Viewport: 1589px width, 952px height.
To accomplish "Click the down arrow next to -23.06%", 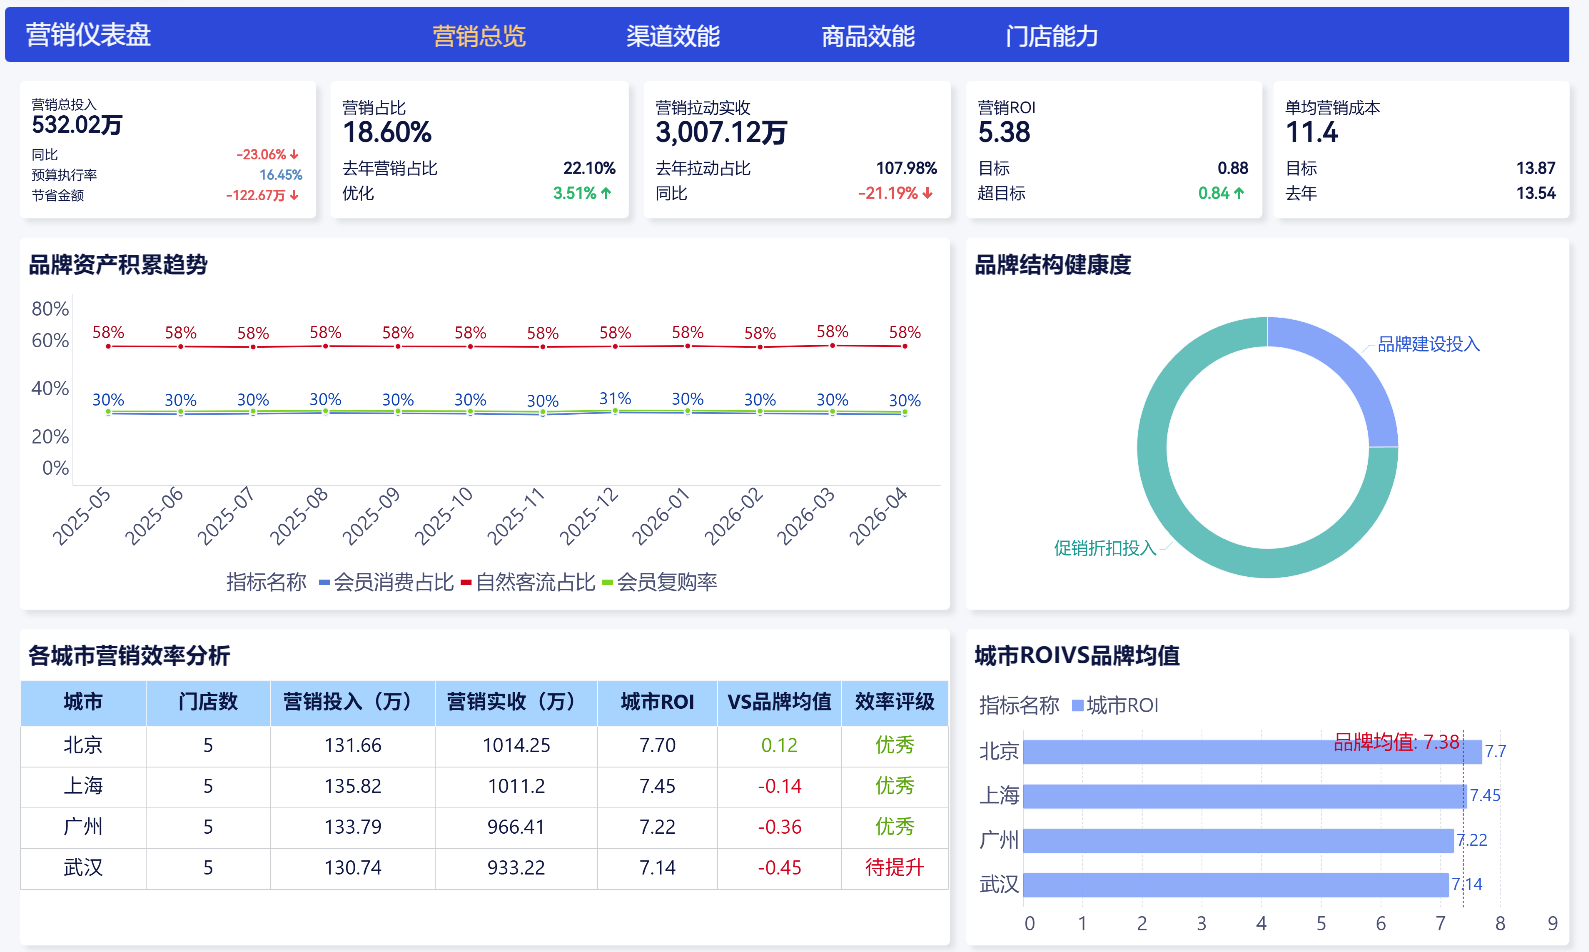I will coord(295,155).
